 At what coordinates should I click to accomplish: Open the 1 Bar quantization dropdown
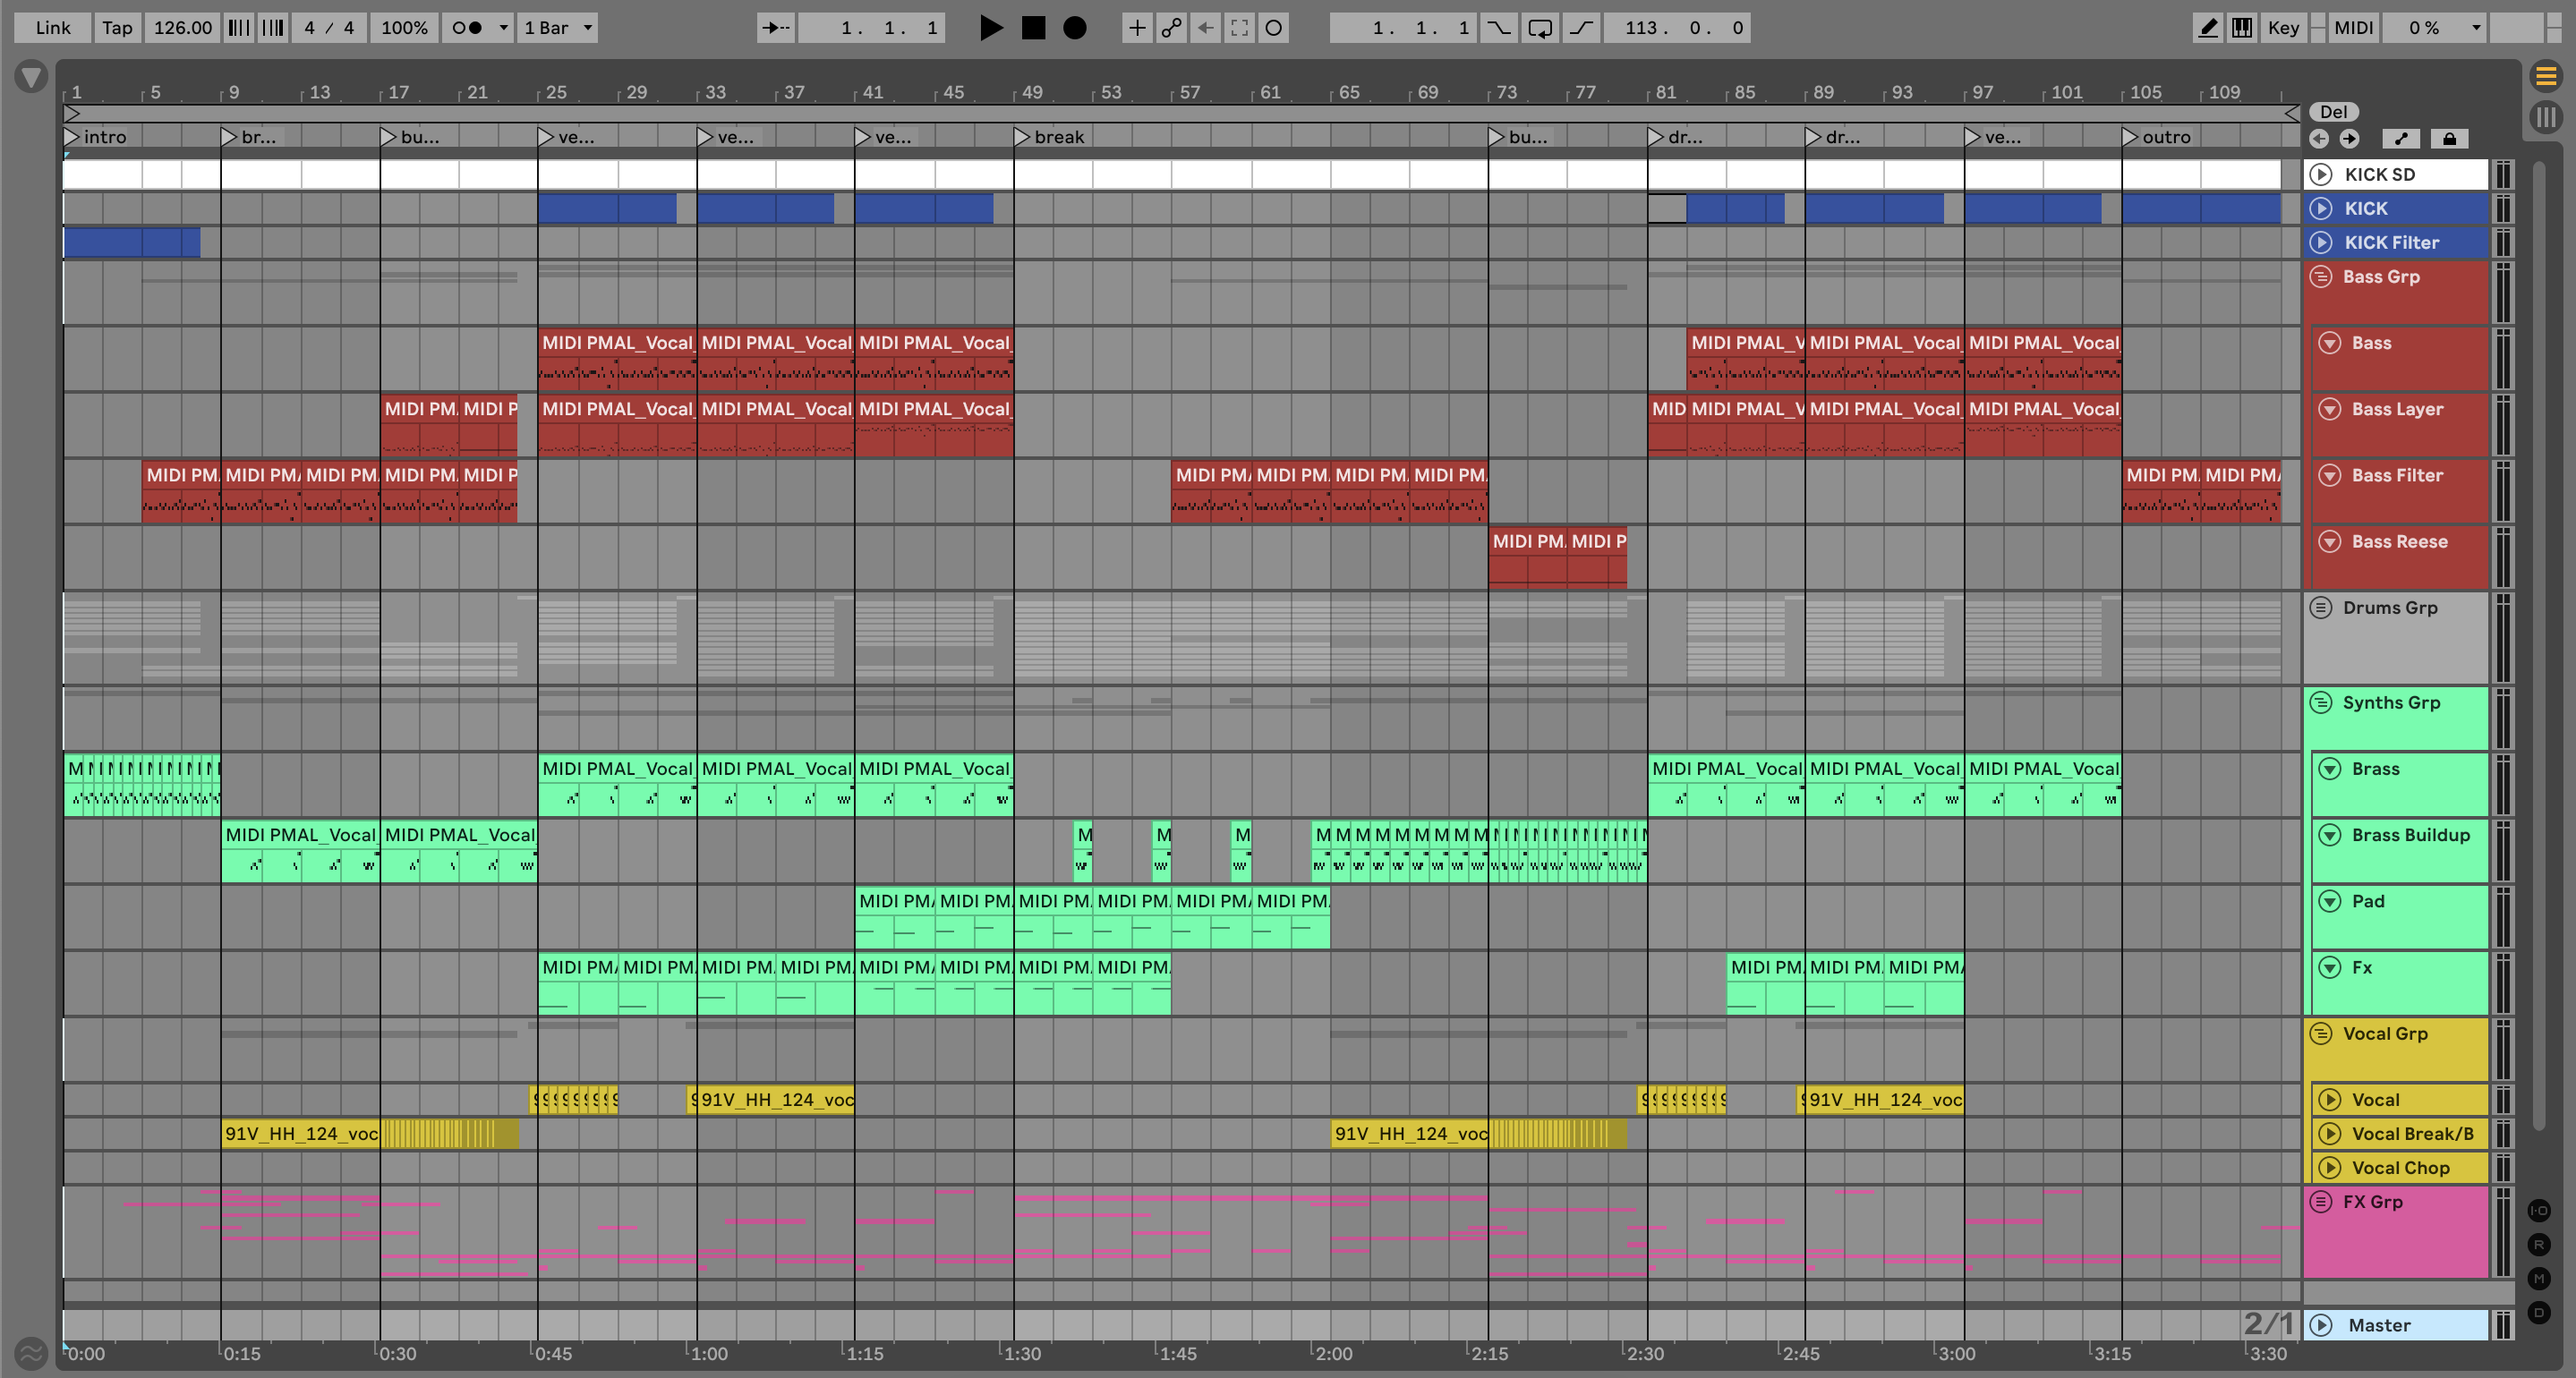click(557, 28)
